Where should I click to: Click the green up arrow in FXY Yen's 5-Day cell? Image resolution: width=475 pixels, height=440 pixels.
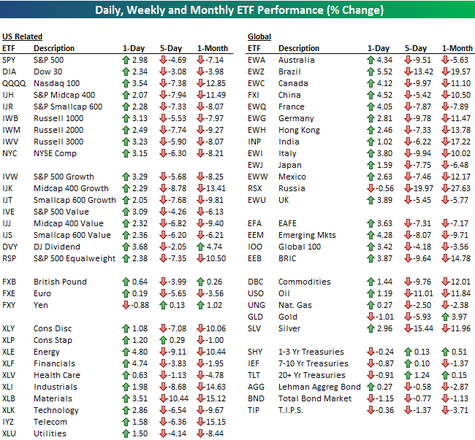point(163,305)
